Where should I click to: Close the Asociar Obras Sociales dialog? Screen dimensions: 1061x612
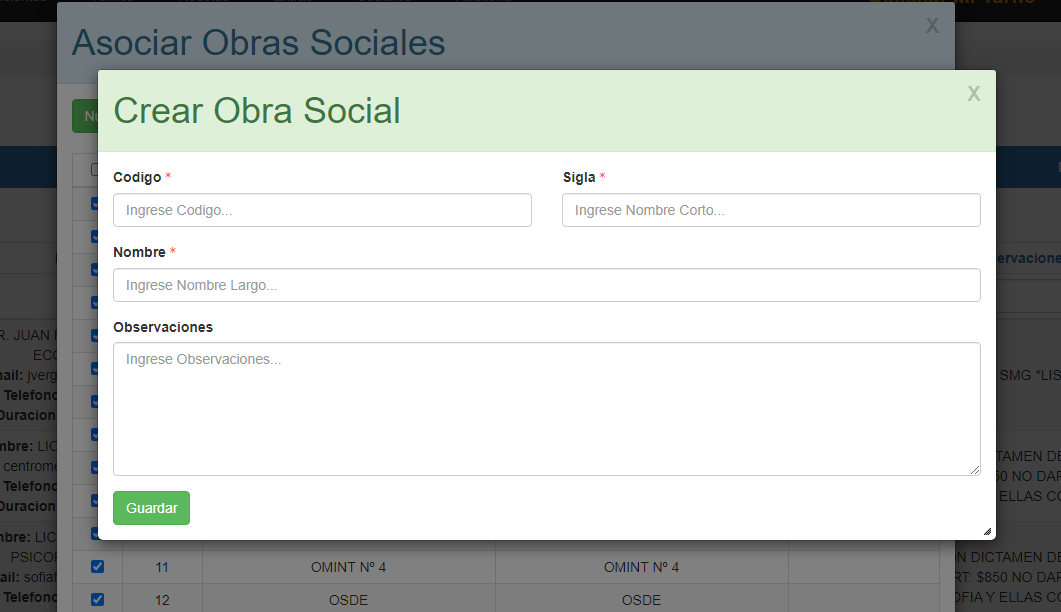click(x=931, y=26)
